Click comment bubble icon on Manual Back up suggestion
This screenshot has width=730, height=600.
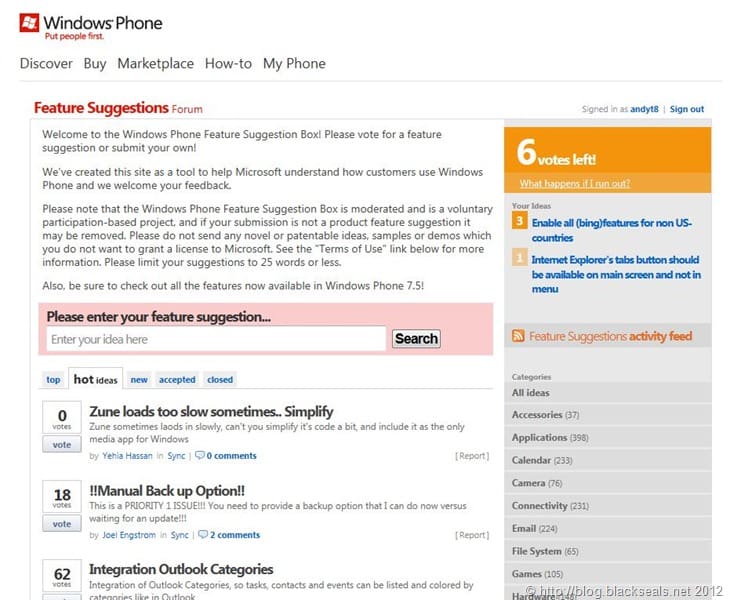point(200,535)
